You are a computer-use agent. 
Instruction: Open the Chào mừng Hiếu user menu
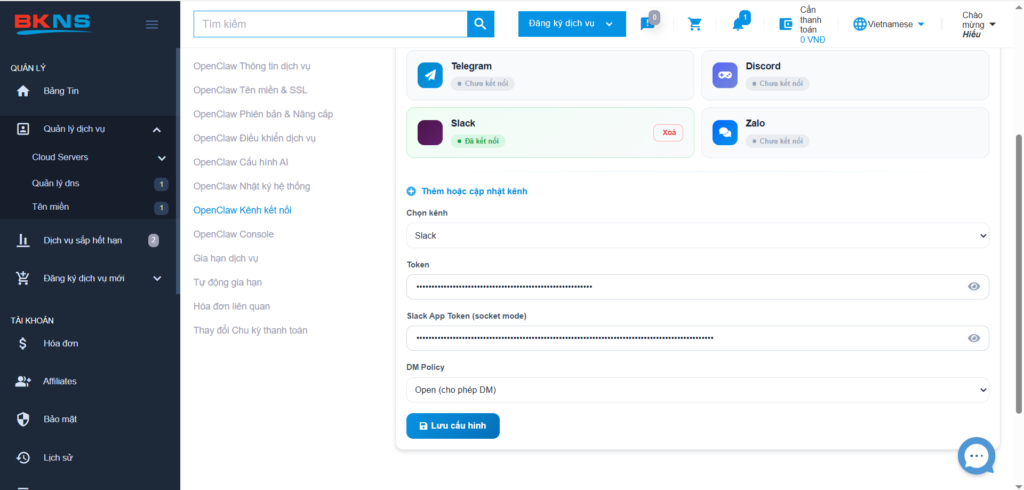click(978, 25)
